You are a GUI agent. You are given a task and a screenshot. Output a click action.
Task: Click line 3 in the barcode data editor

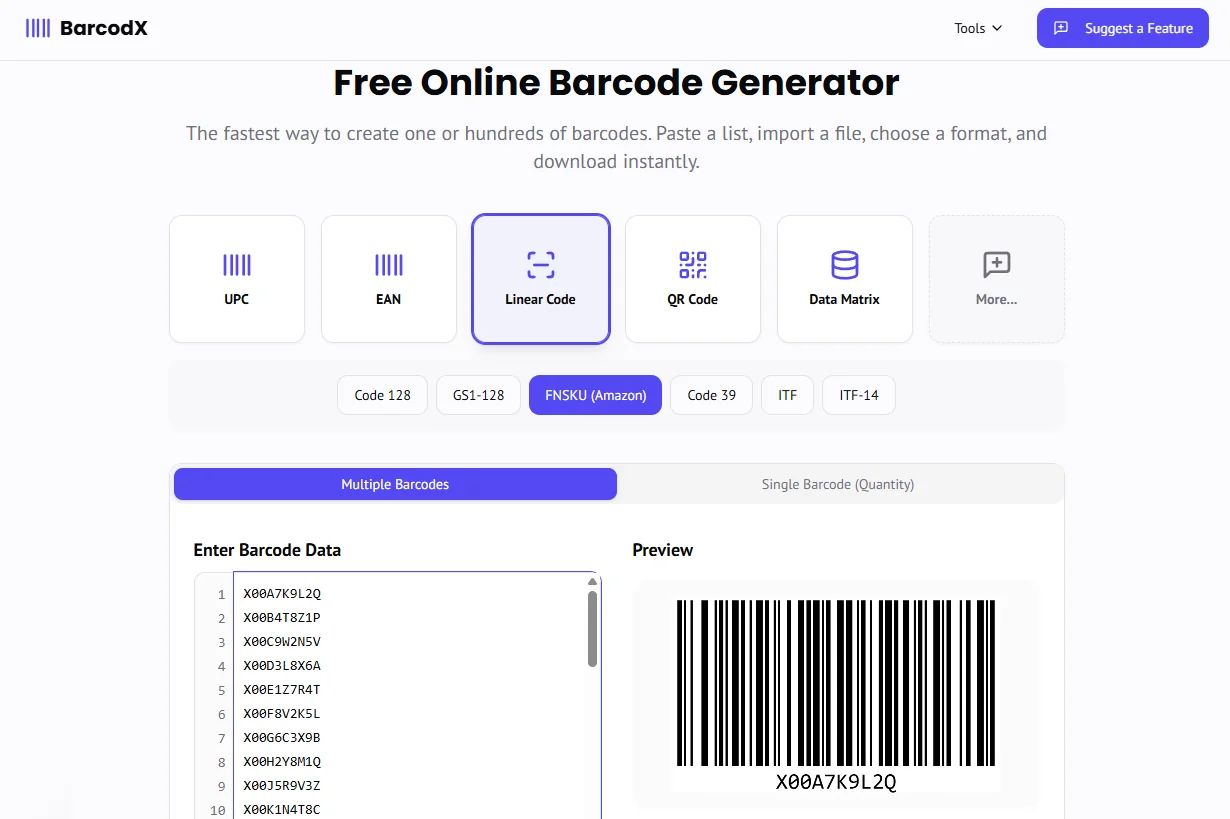(283, 641)
